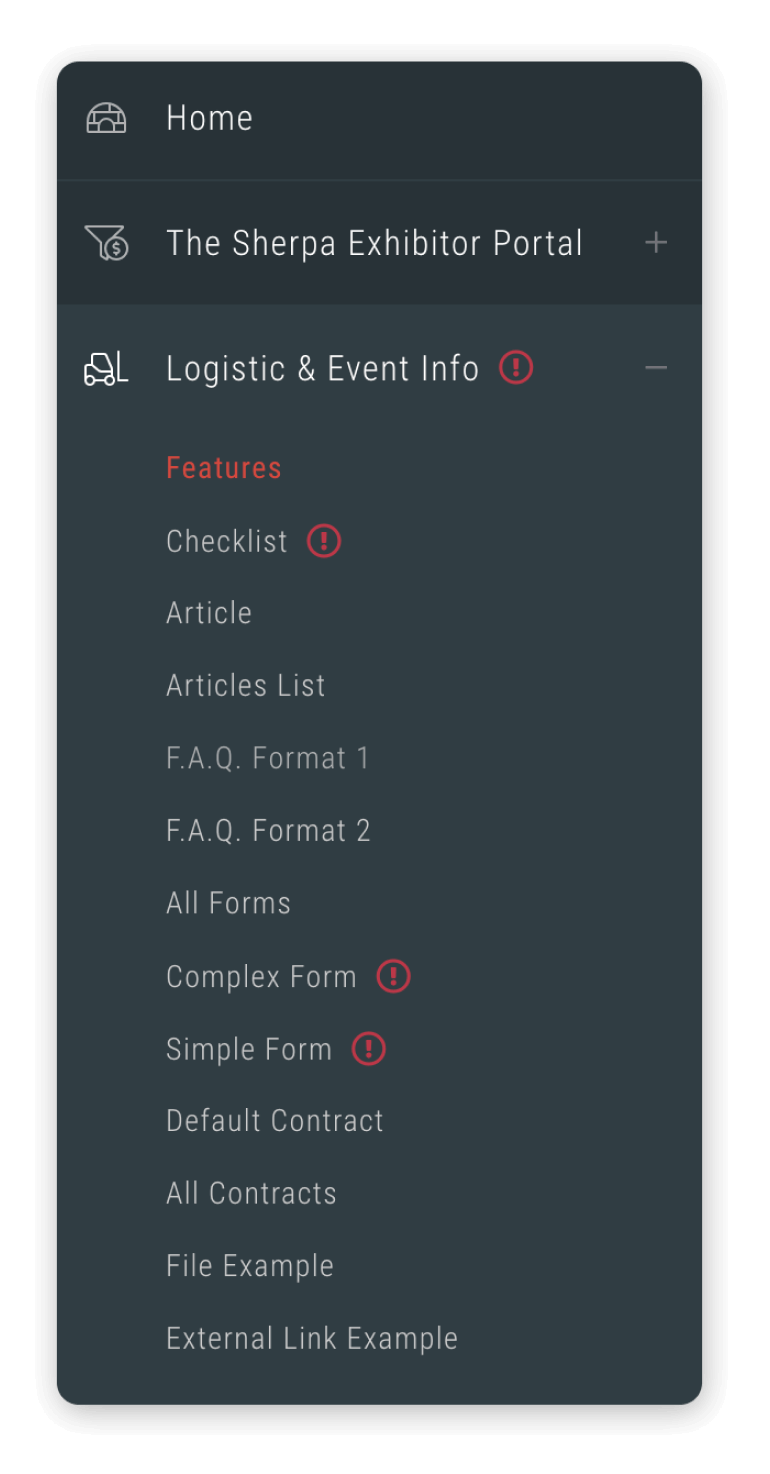Click the alert badge next to Simple Form
770x1474 pixels.
[x=368, y=1049]
